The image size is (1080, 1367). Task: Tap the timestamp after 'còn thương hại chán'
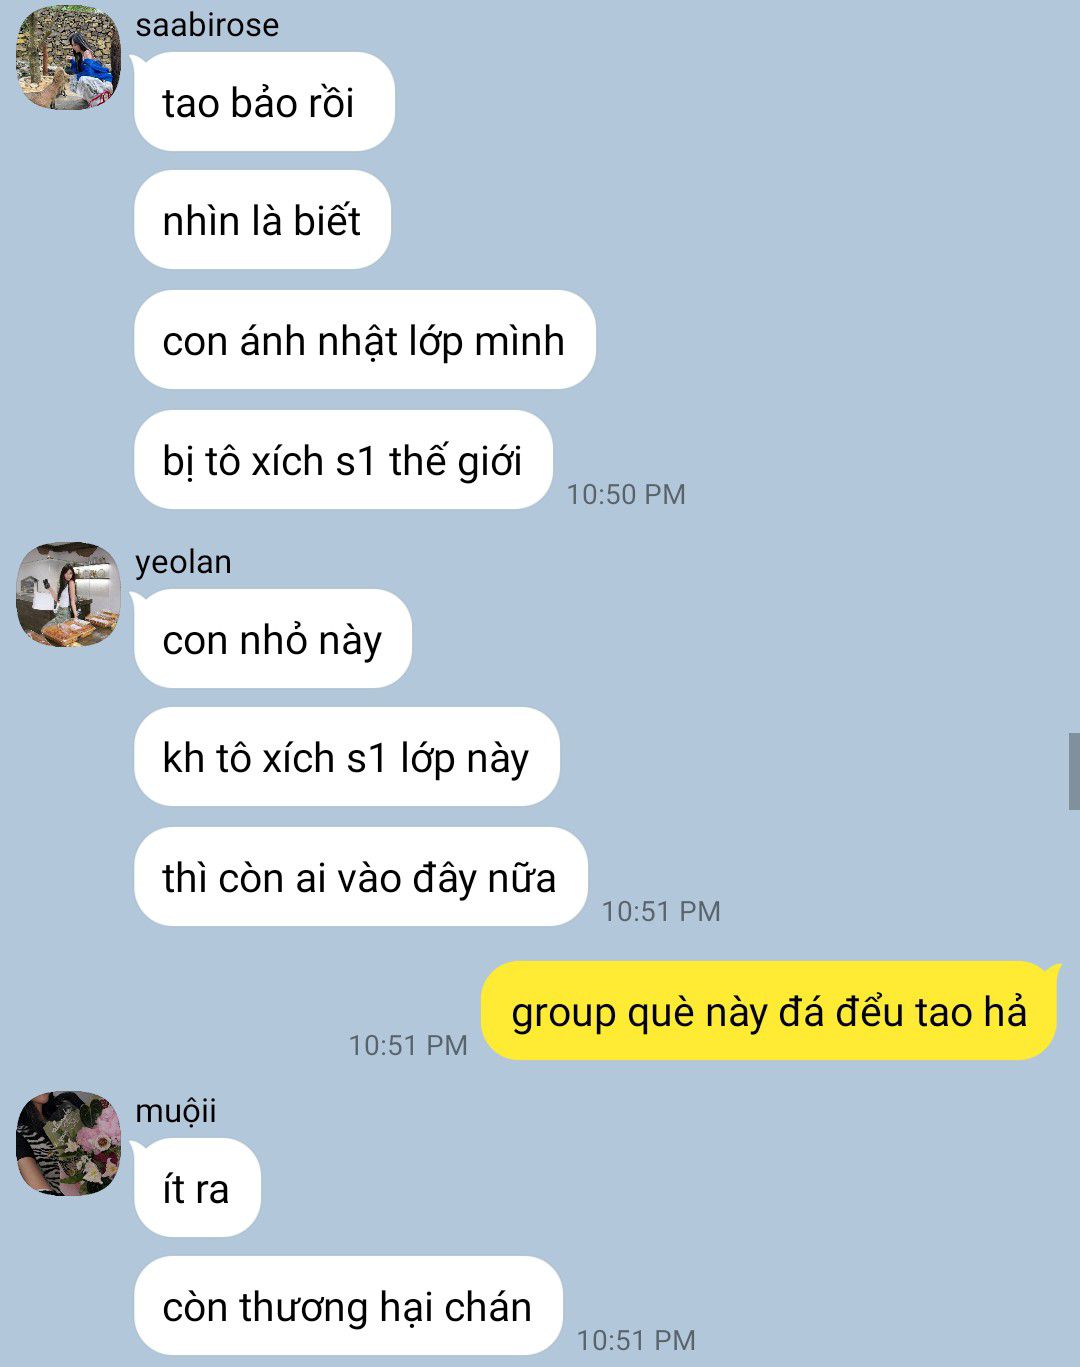click(x=636, y=1340)
